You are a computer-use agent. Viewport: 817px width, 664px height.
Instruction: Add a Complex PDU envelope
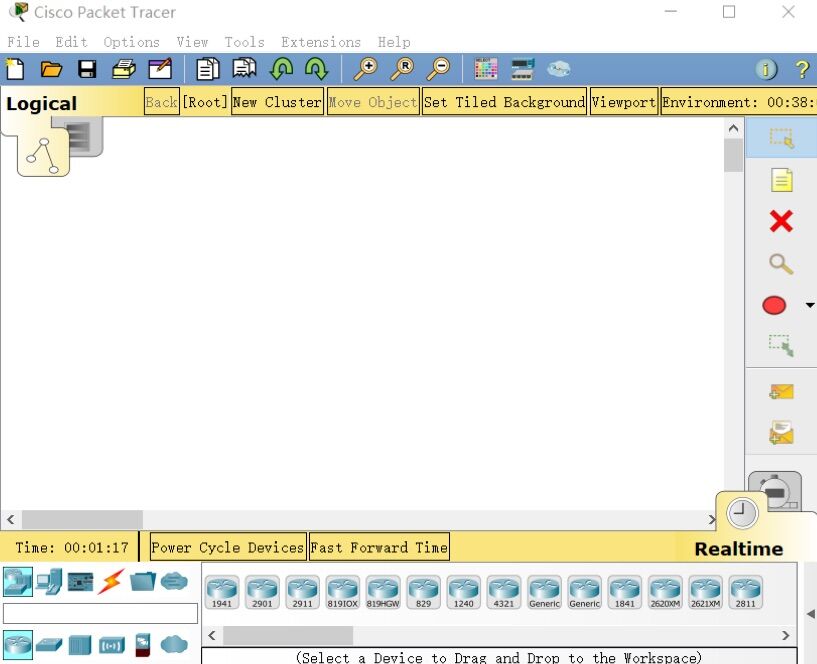click(x=781, y=433)
